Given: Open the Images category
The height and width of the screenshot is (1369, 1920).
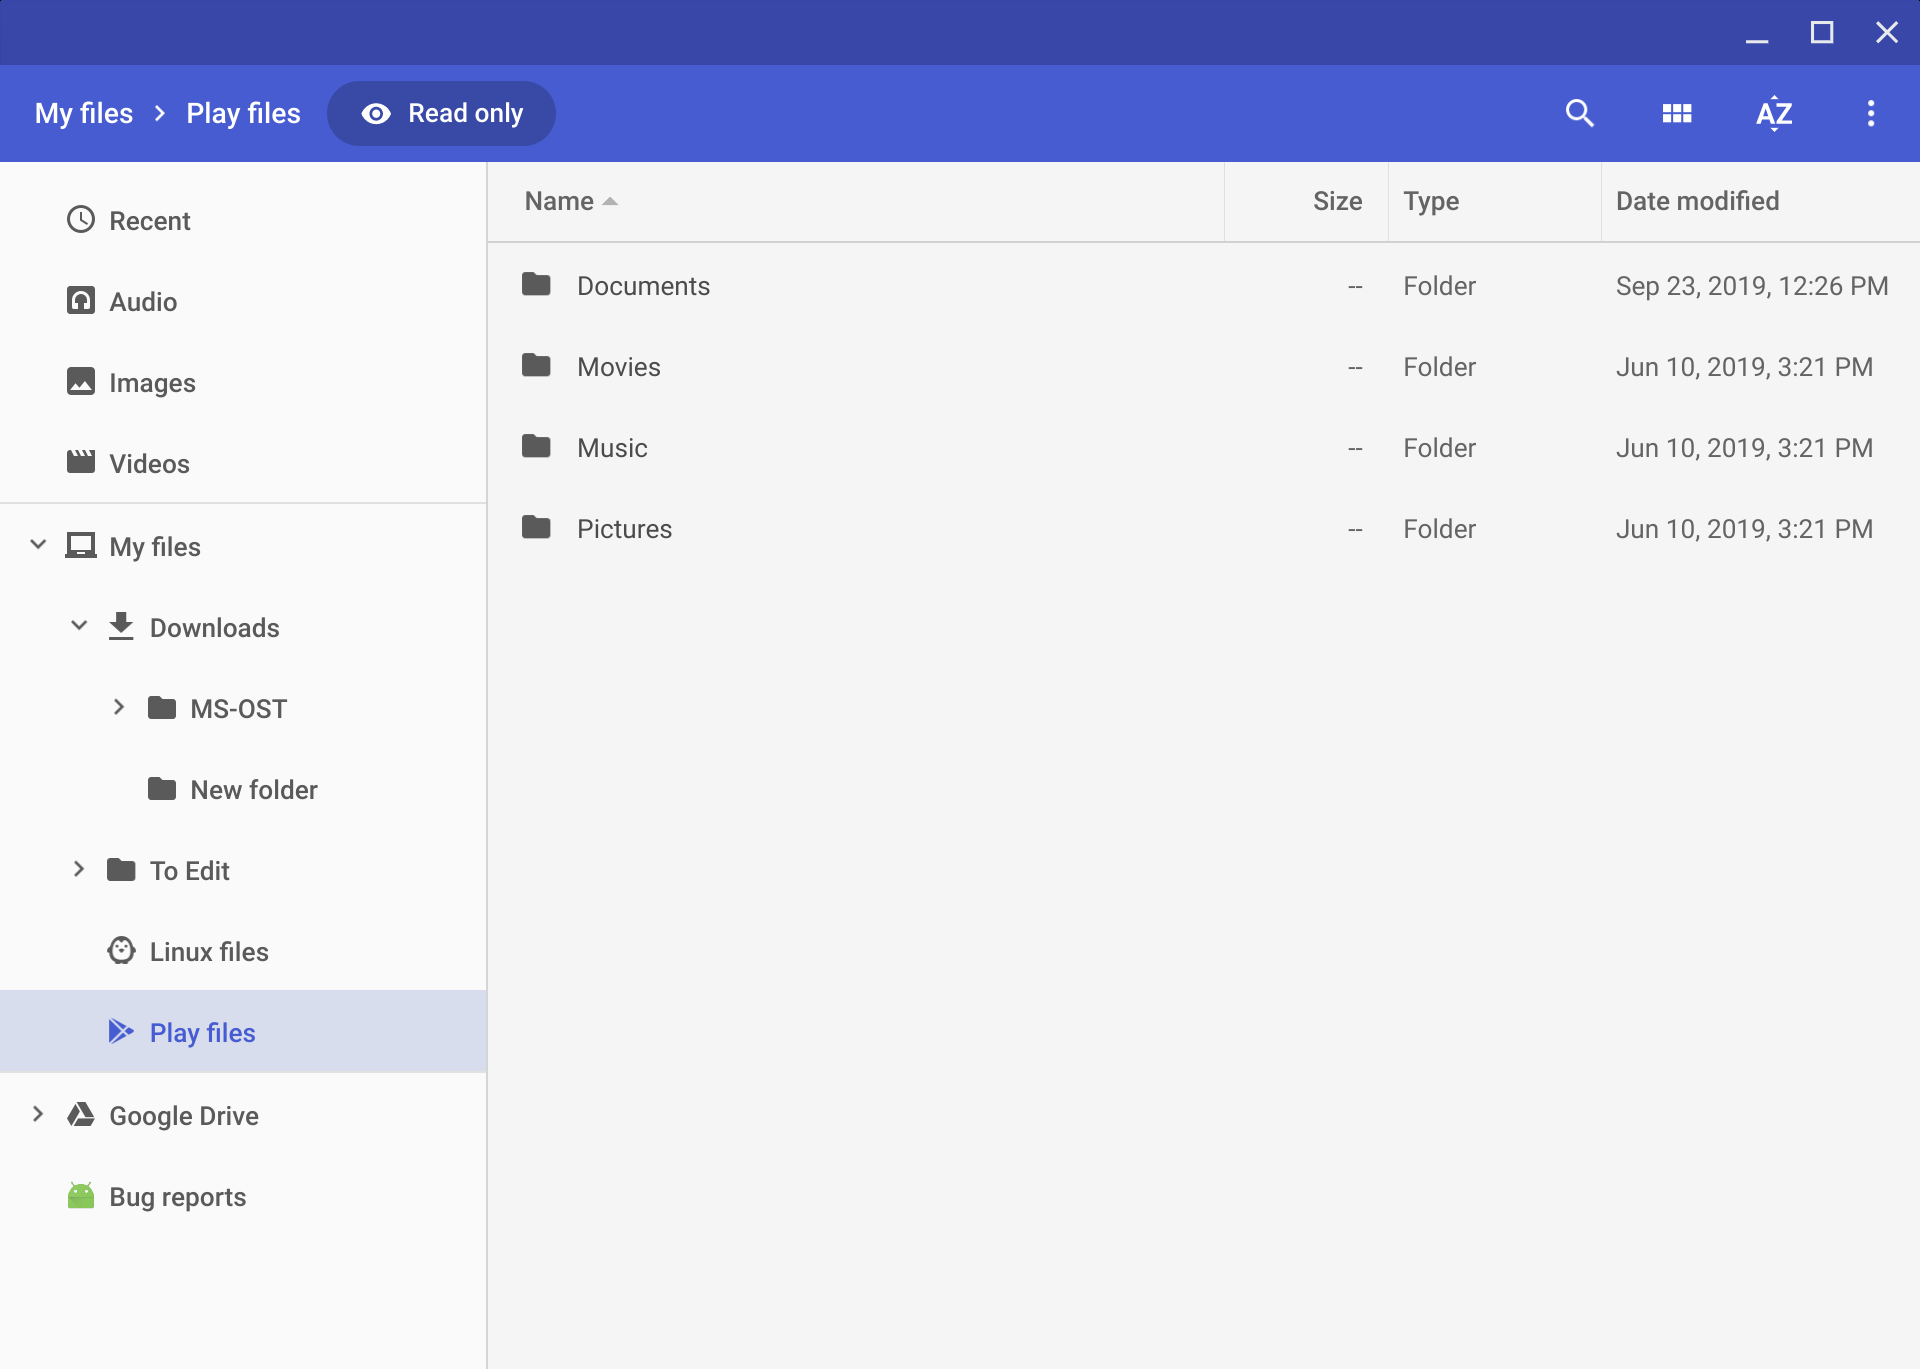Looking at the screenshot, I should tap(152, 382).
